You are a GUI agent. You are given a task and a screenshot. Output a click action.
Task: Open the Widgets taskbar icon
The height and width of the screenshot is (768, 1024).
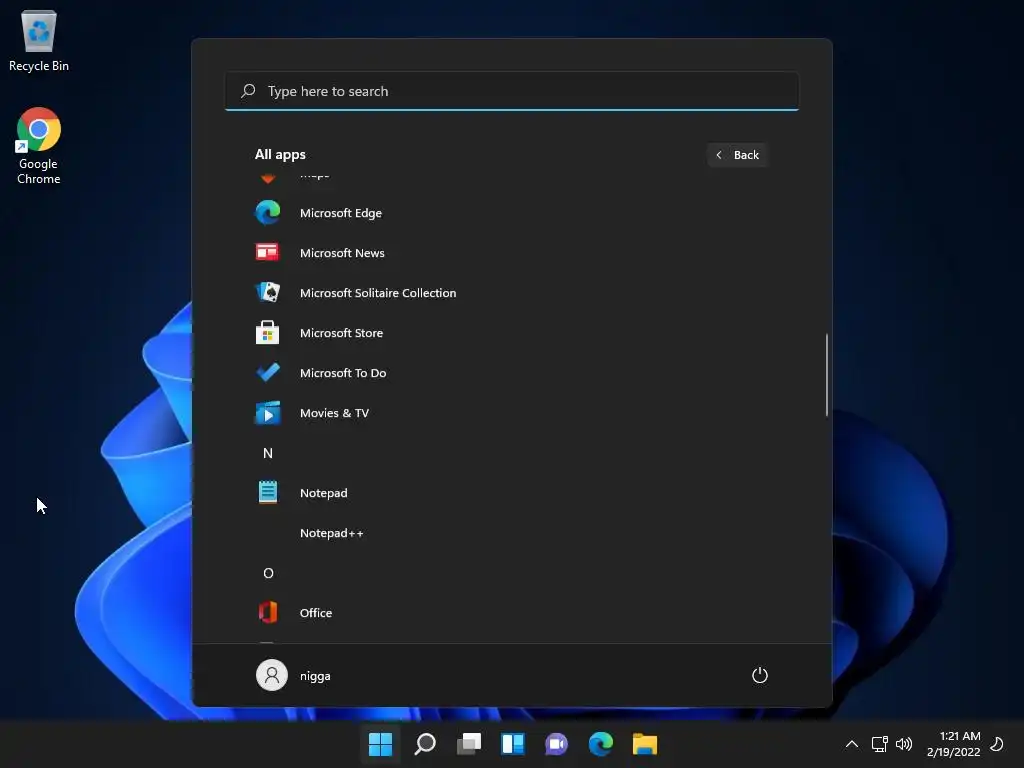tap(513, 744)
